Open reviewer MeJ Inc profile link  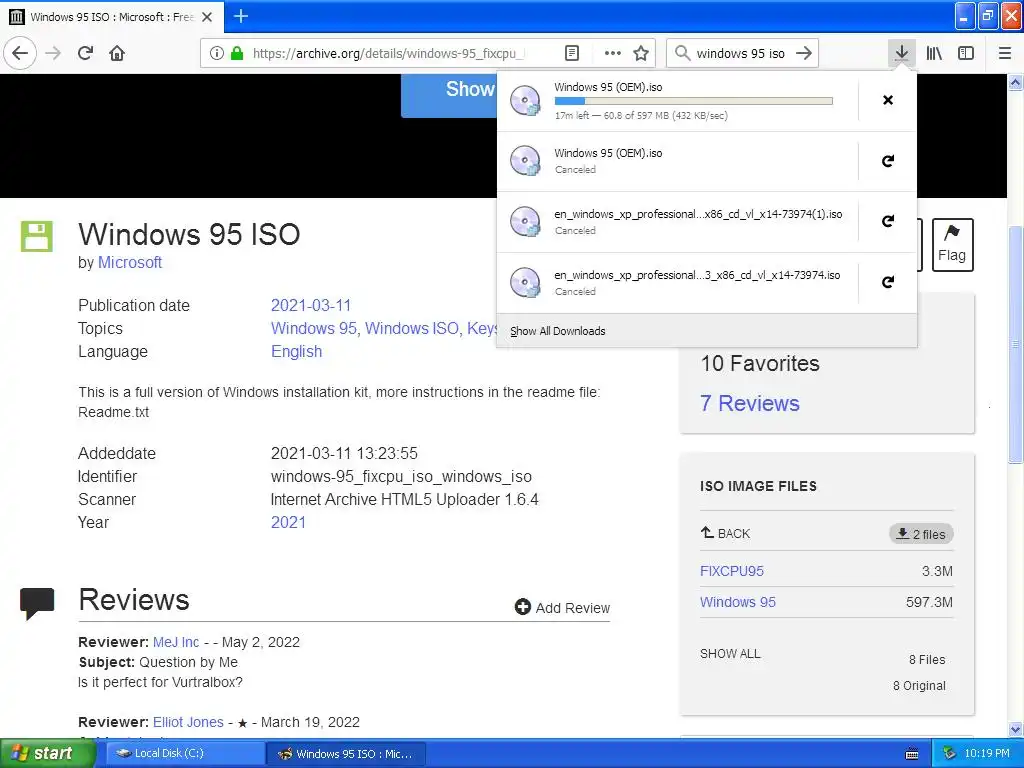[x=176, y=643]
